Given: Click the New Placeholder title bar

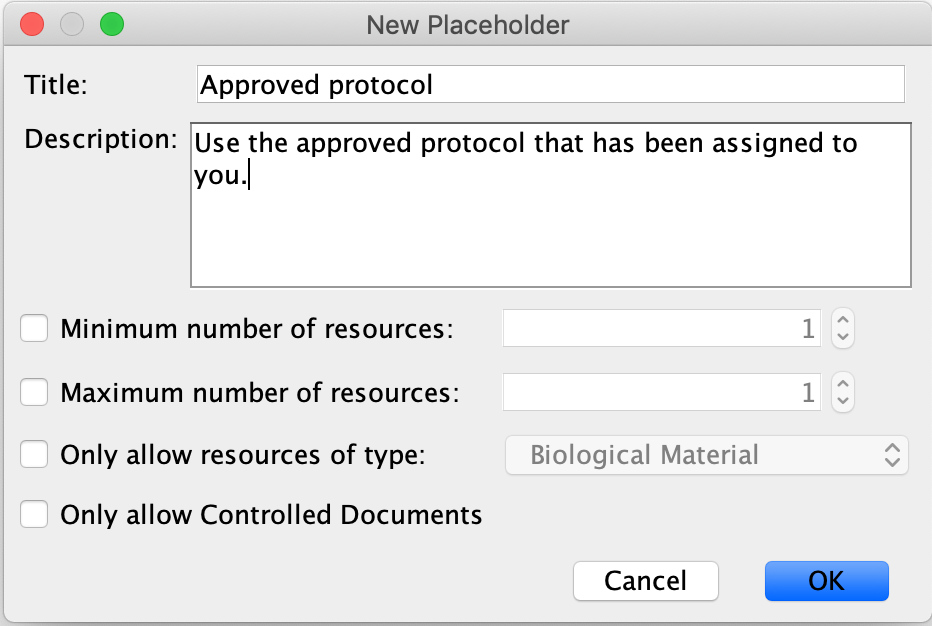Looking at the screenshot, I should coord(467,24).
